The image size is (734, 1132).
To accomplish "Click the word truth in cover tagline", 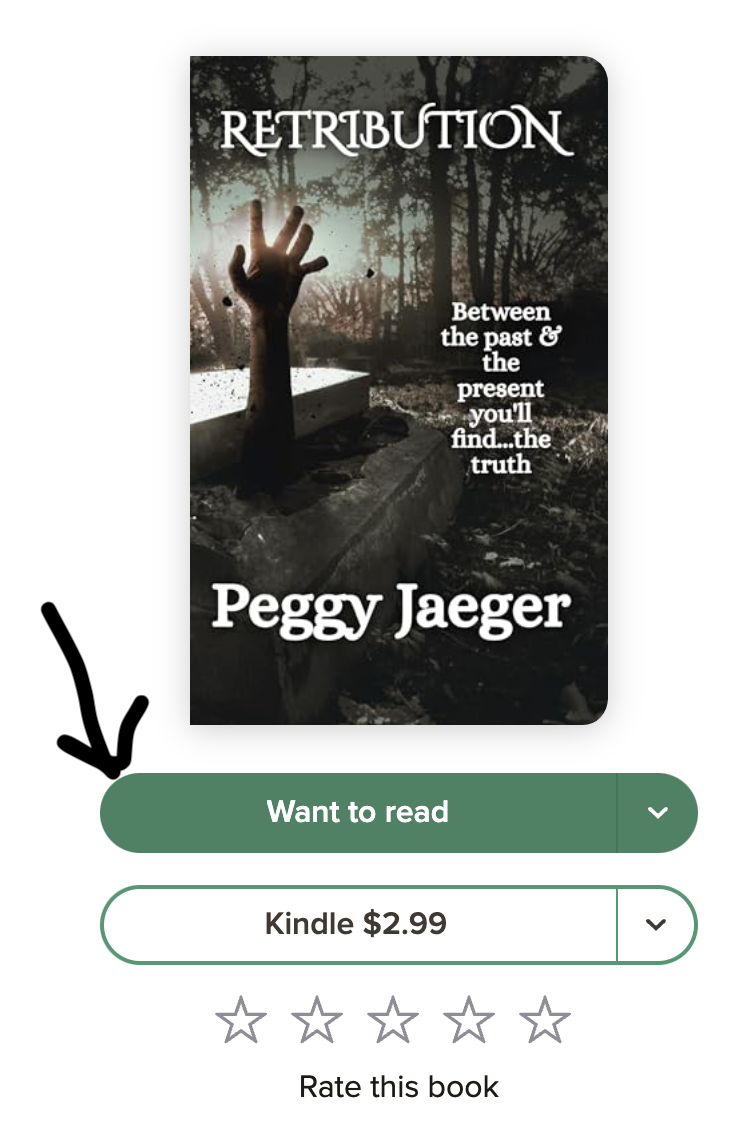I will 501,464.
